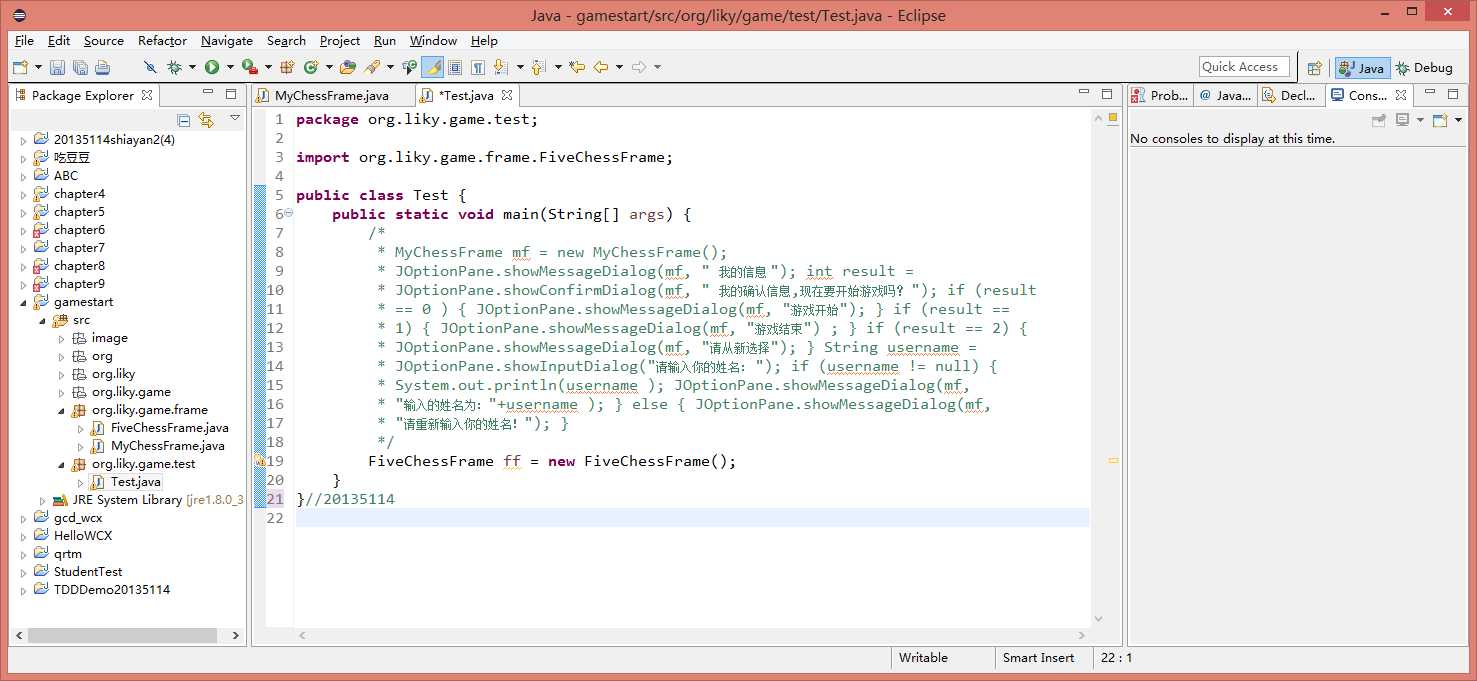Open the New dropdown arrow
The width and height of the screenshot is (1477, 681).
pos(38,67)
